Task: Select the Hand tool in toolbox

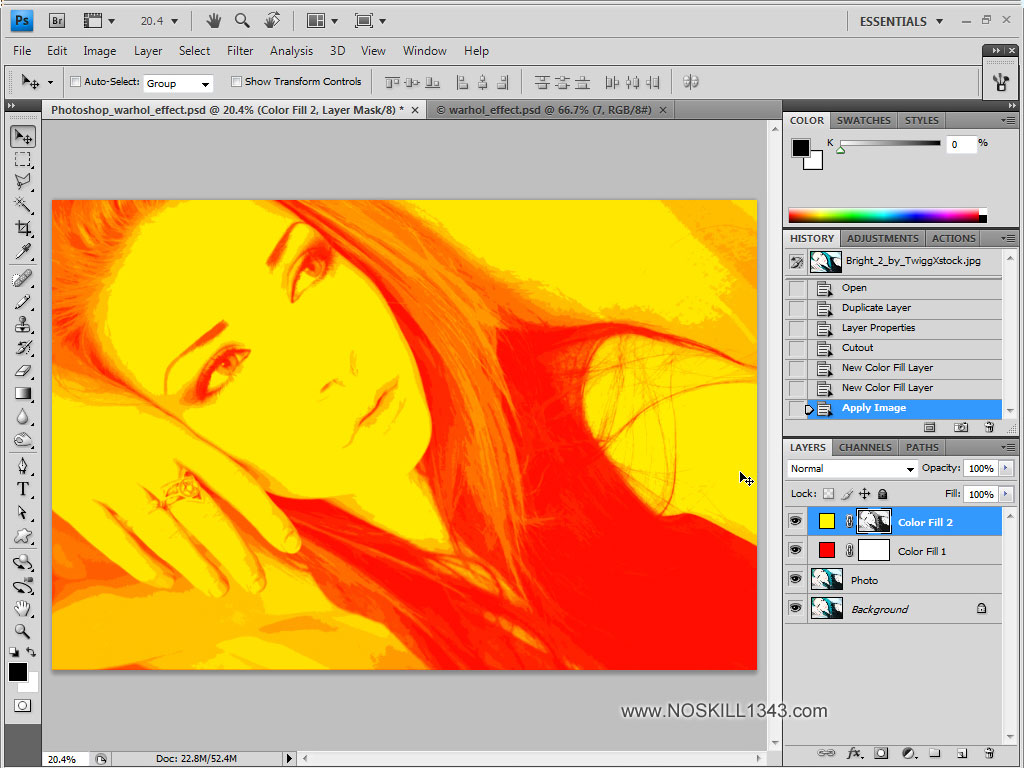Action: (x=23, y=609)
